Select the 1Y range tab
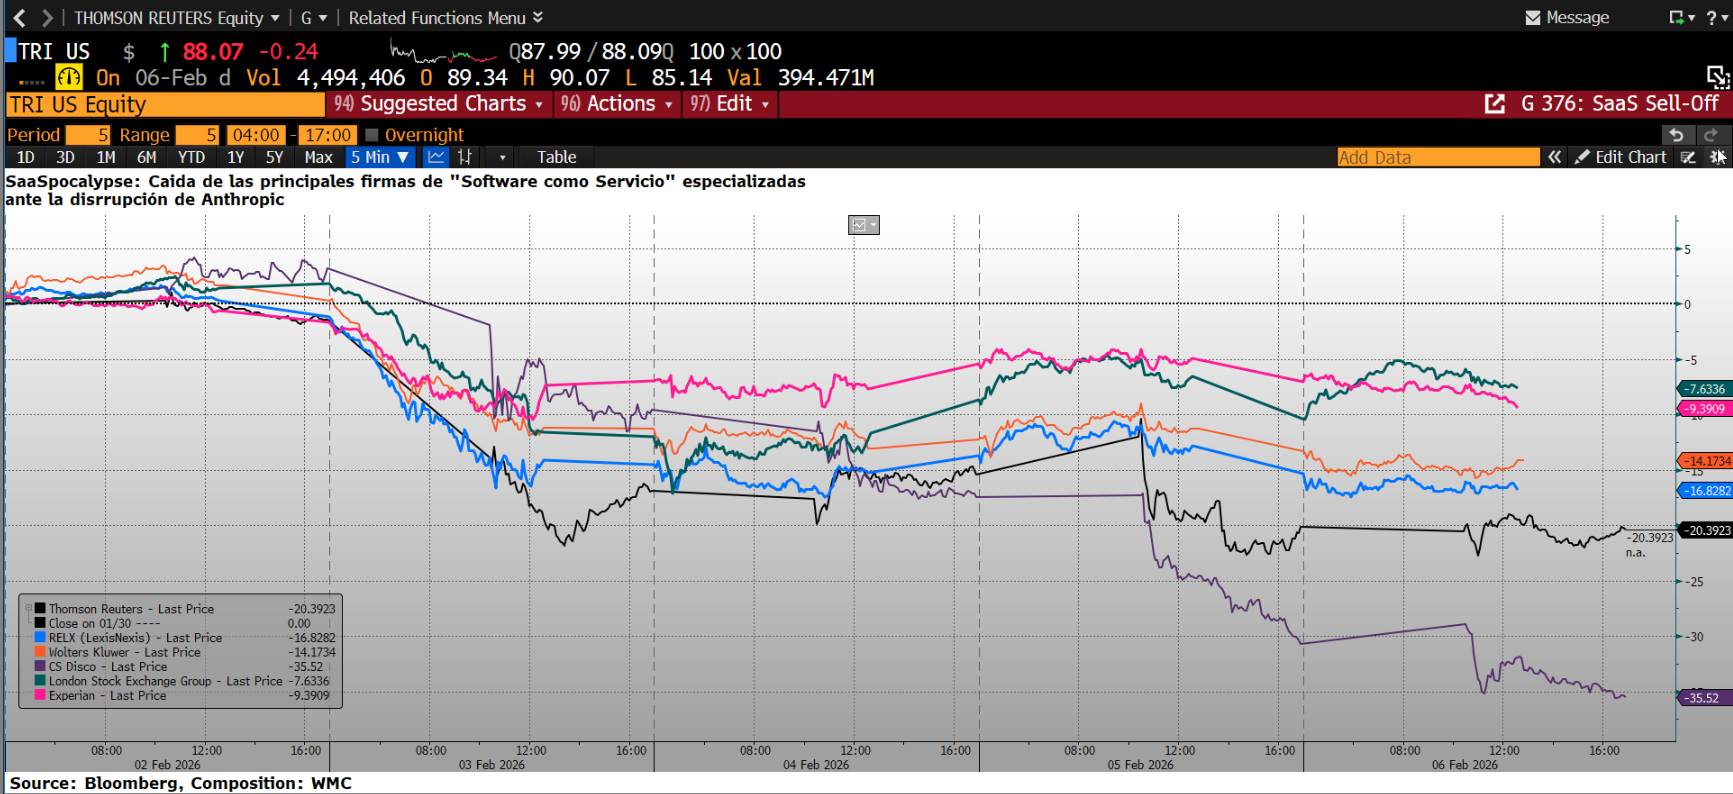The width and height of the screenshot is (1733, 794). [235, 157]
